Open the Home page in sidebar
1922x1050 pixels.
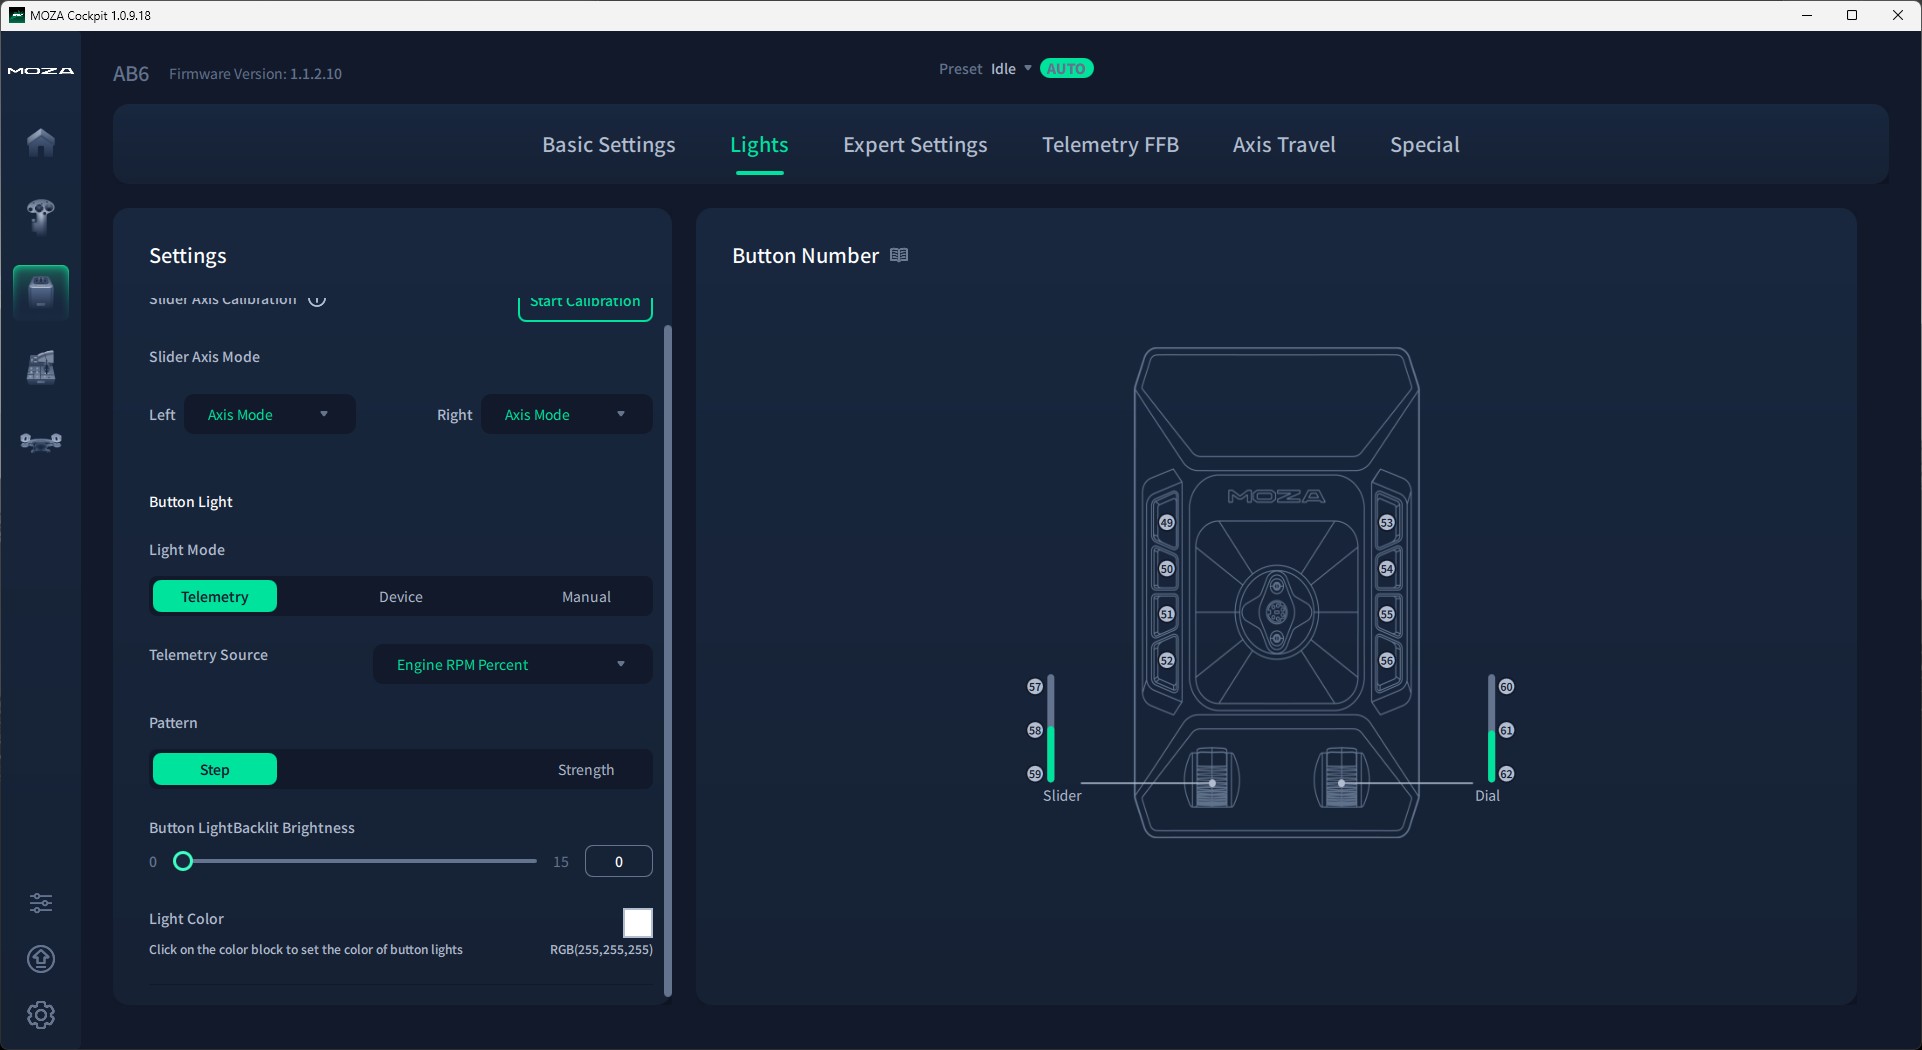pos(41,142)
